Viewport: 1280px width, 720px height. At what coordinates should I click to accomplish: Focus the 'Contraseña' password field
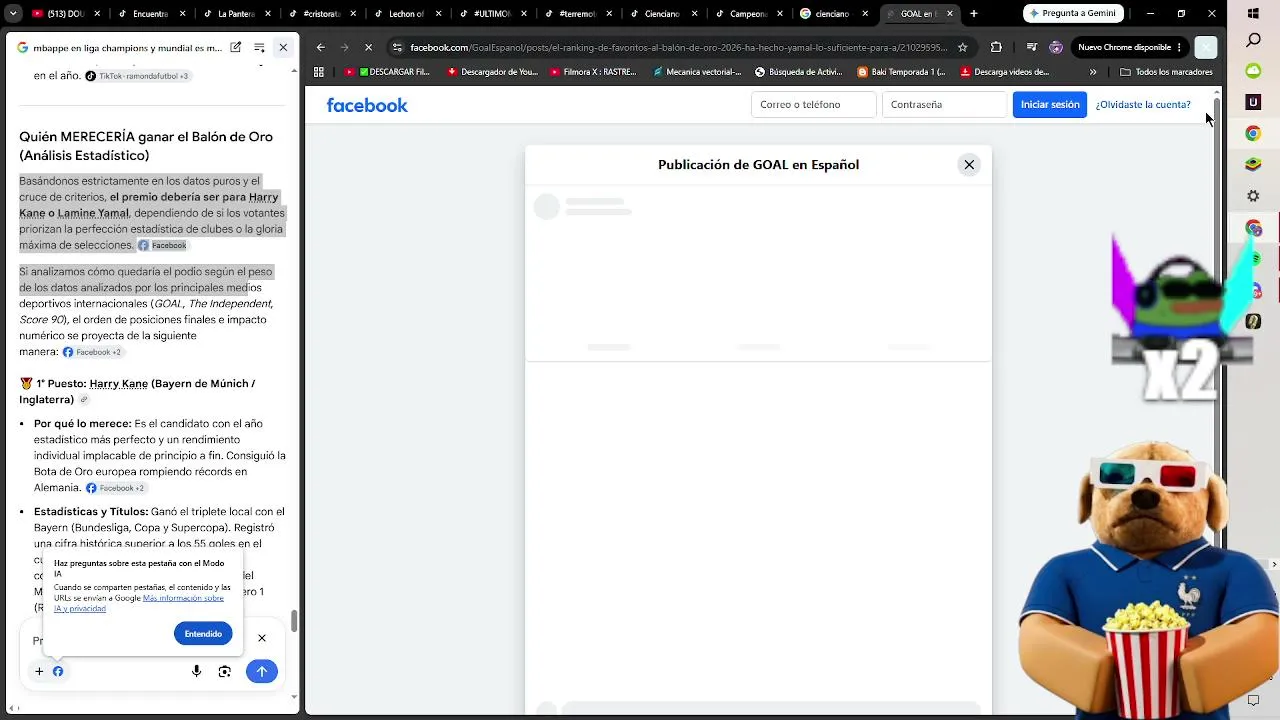click(x=944, y=105)
